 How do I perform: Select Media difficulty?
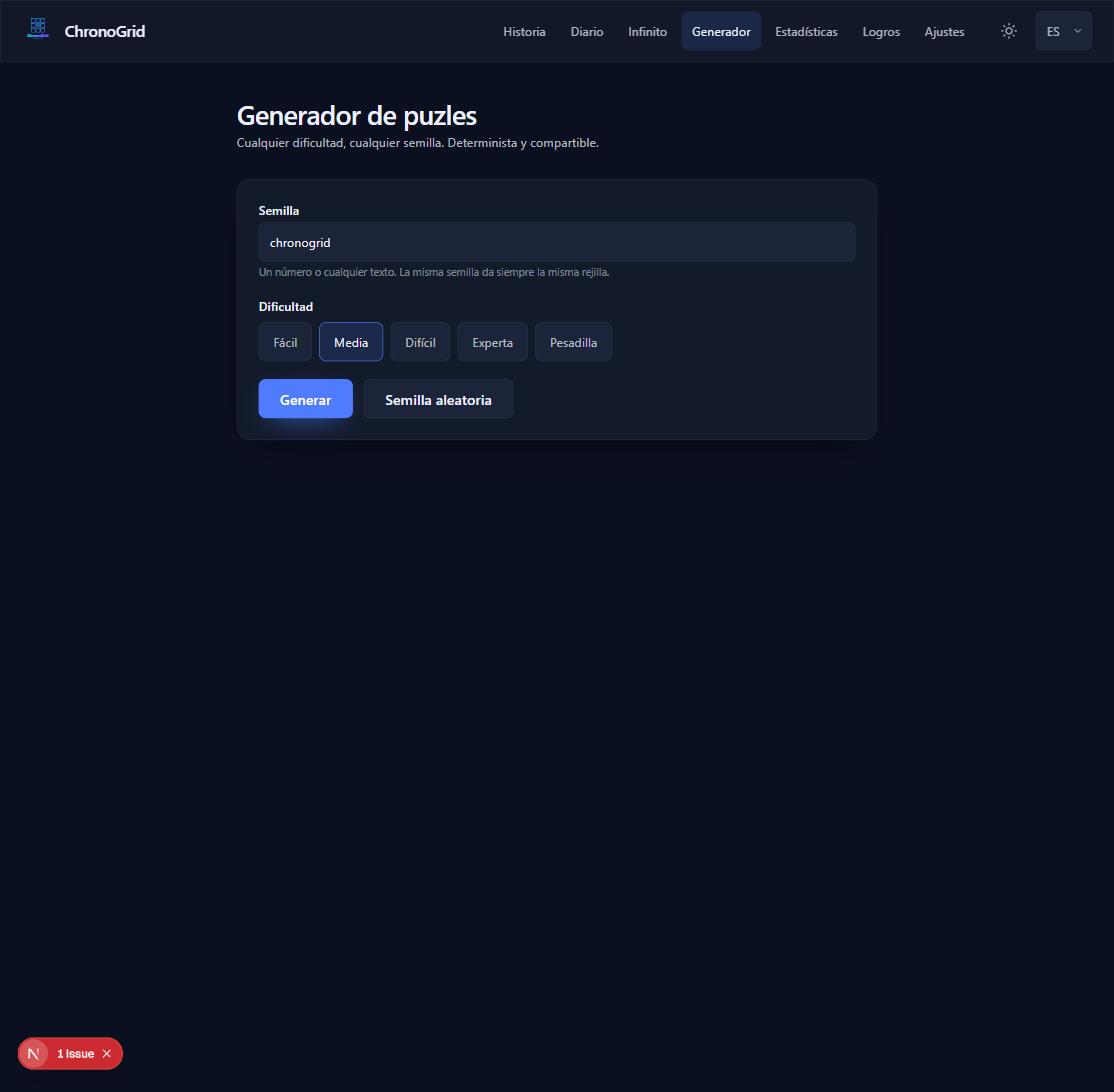[351, 342]
